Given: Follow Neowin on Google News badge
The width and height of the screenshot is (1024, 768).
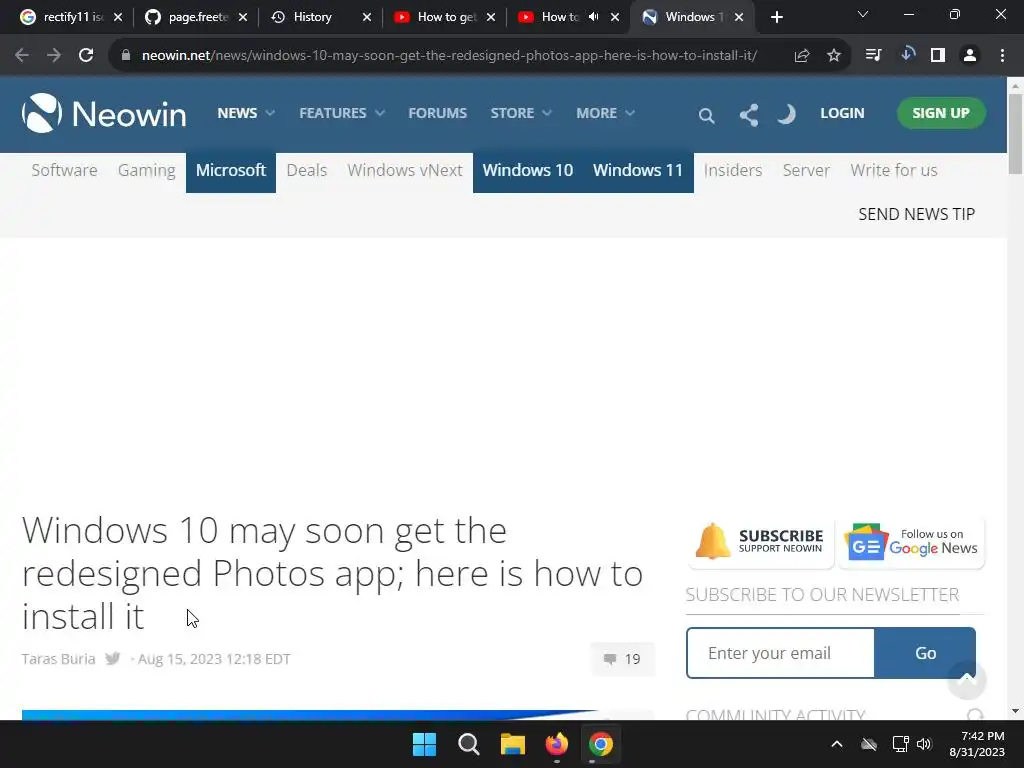Looking at the screenshot, I should click(x=912, y=541).
